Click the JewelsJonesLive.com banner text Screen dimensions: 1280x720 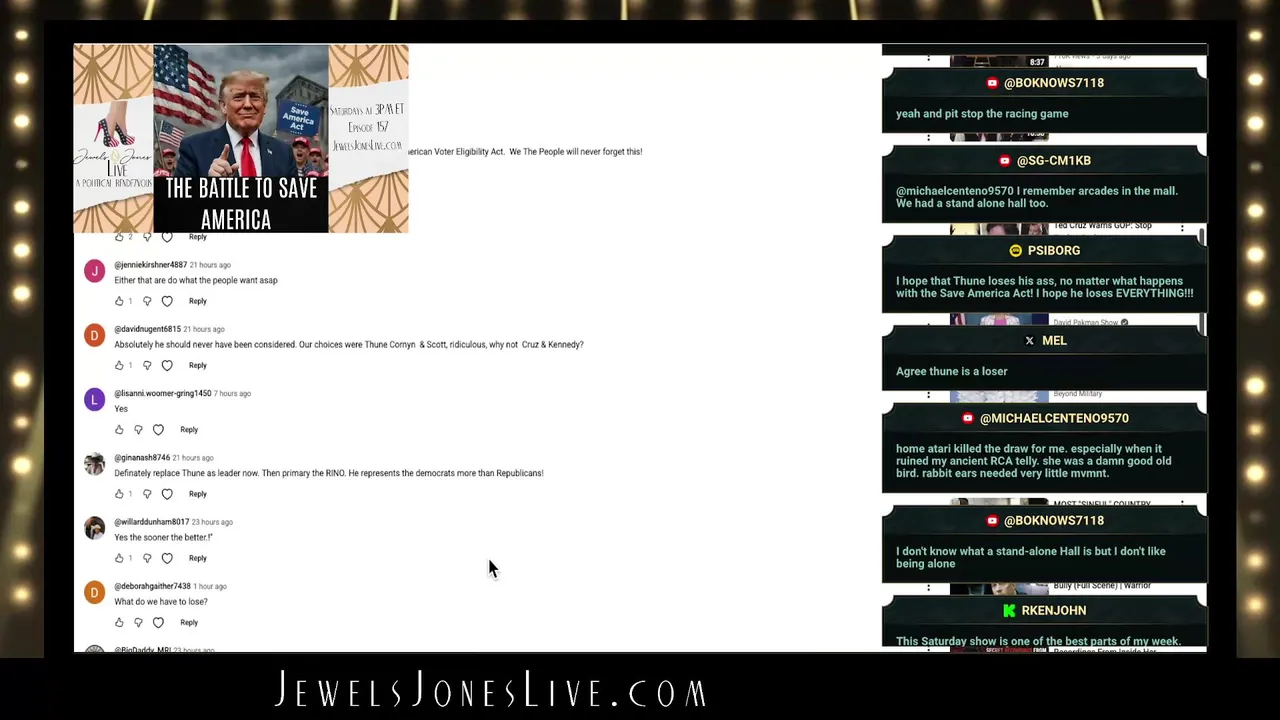click(491, 691)
